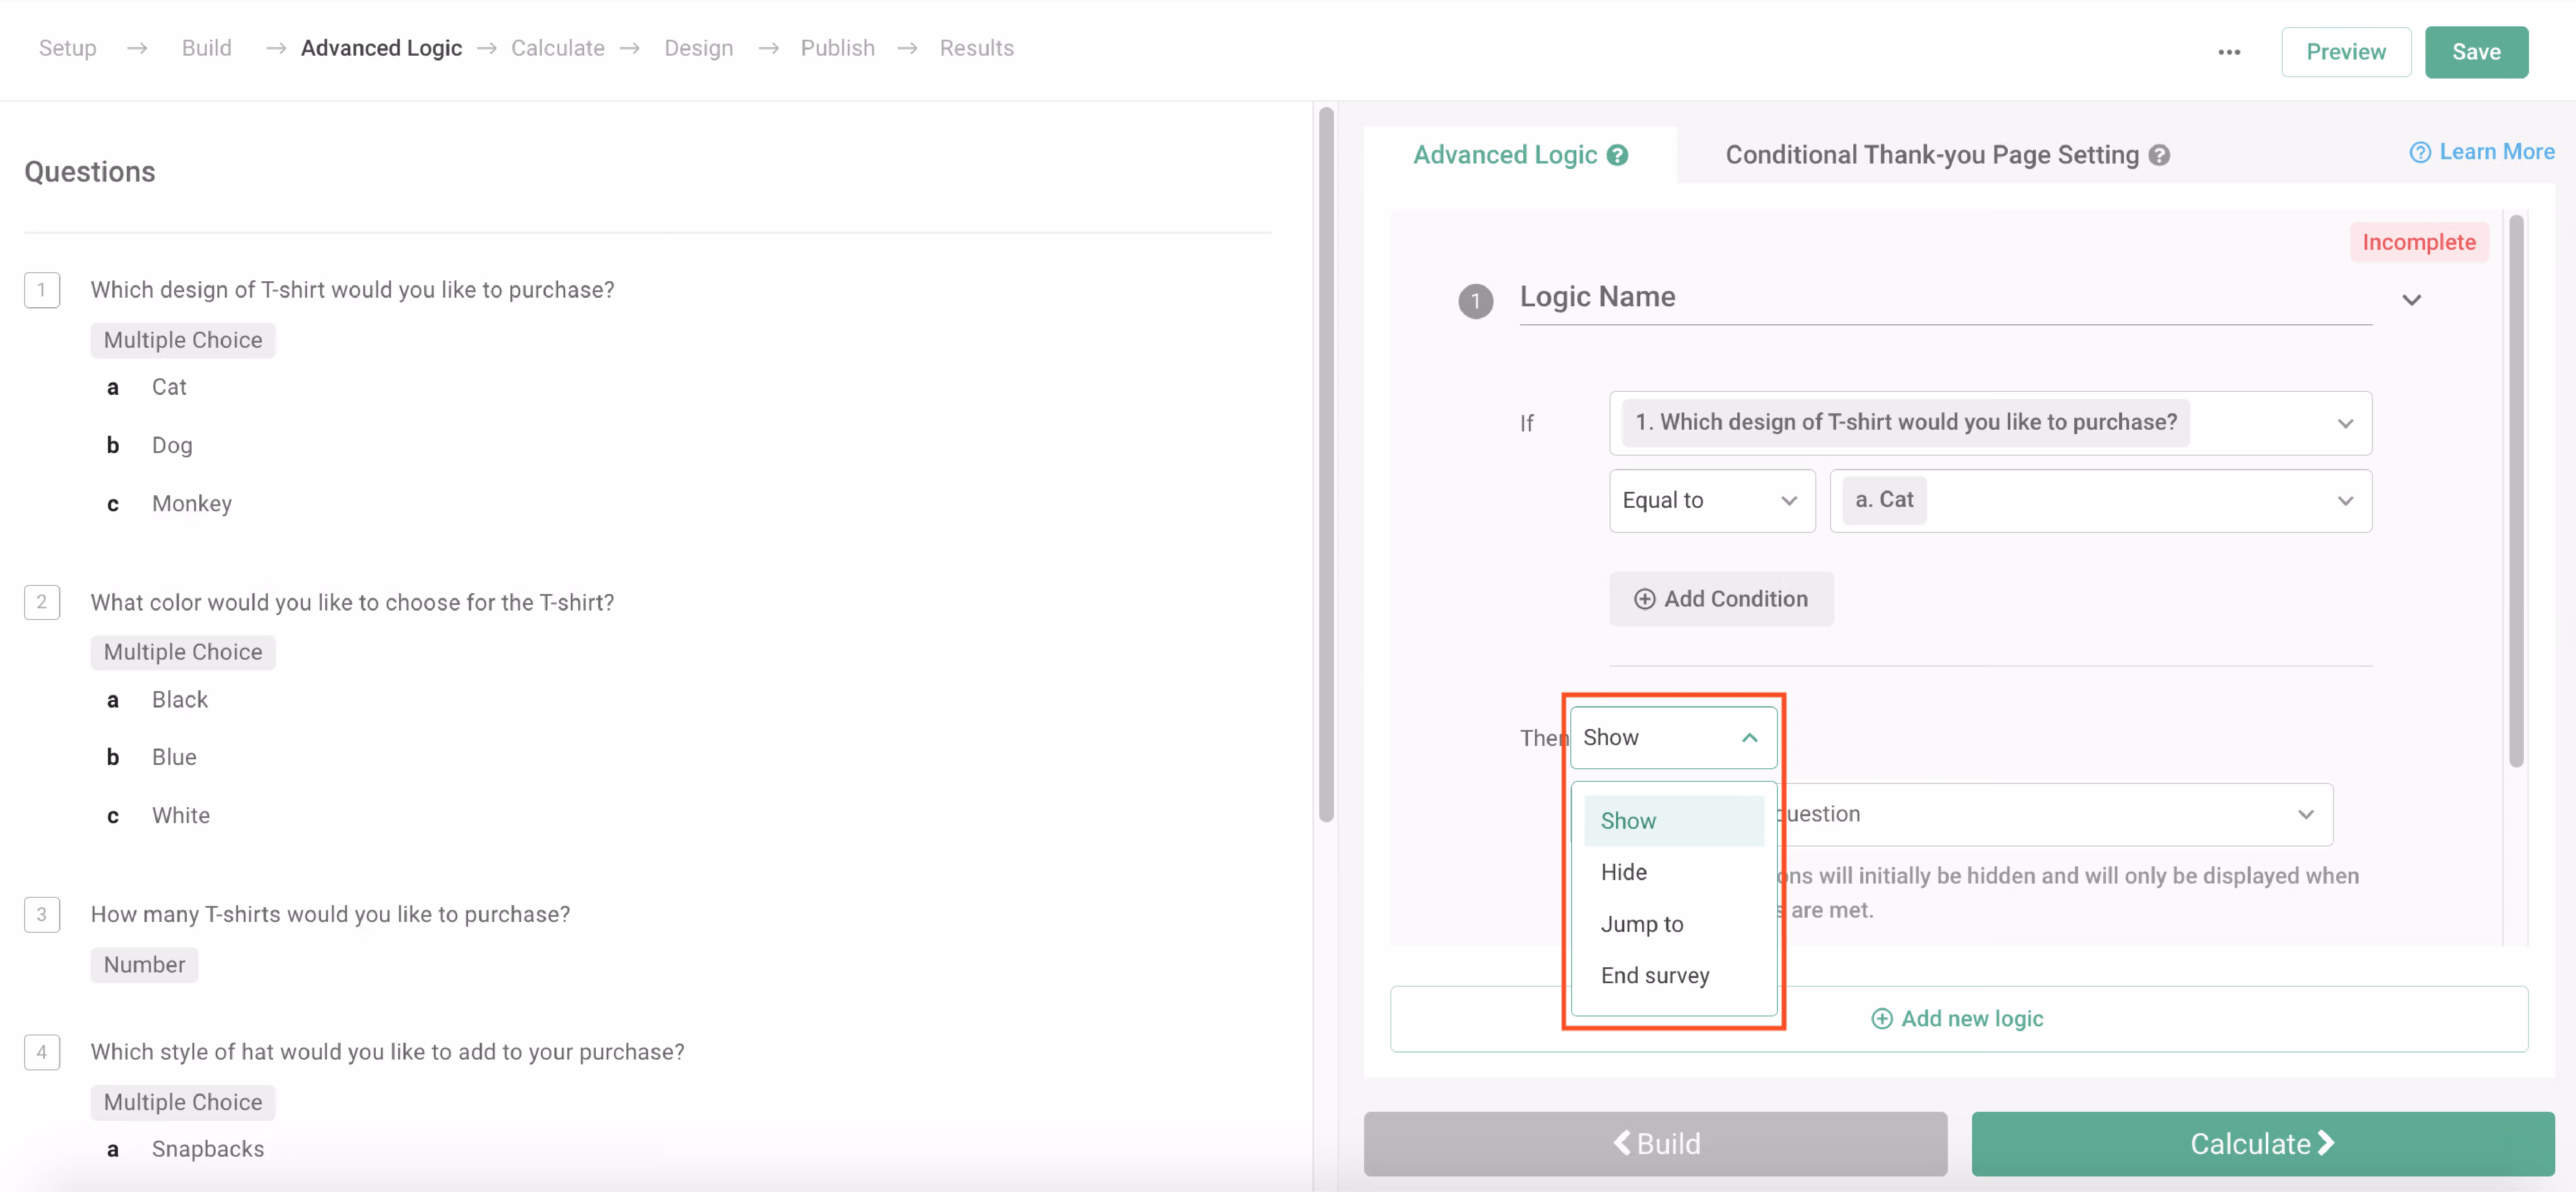
Task: Open the If question selection dropdown
Action: tap(1990, 423)
